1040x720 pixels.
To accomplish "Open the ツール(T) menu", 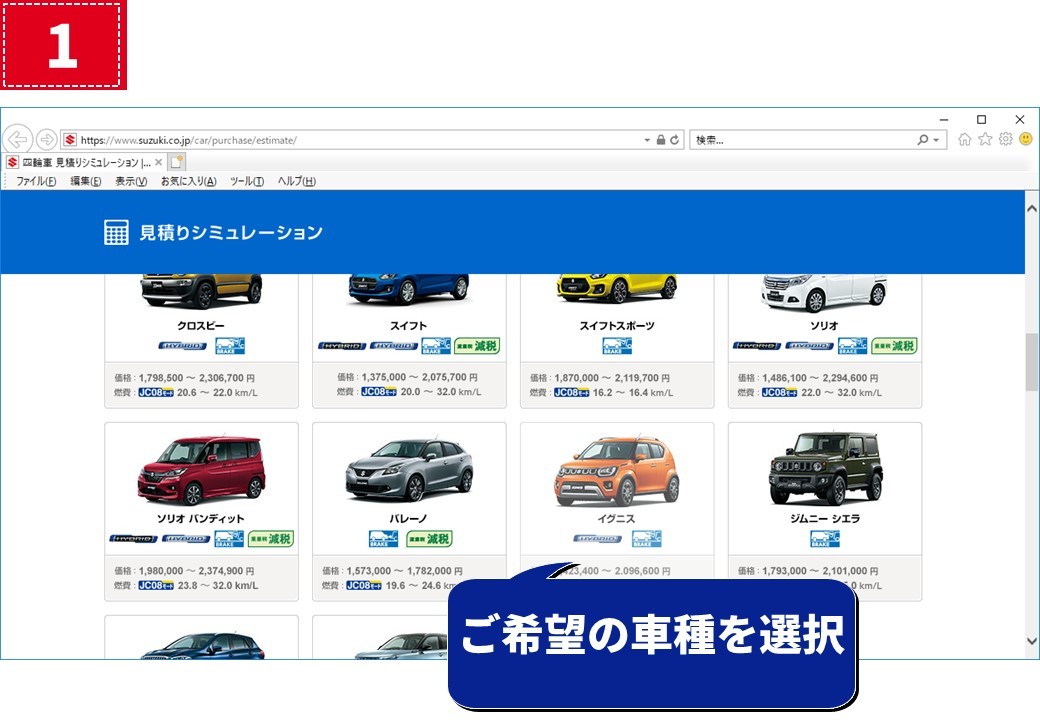I will click(247, 181).
